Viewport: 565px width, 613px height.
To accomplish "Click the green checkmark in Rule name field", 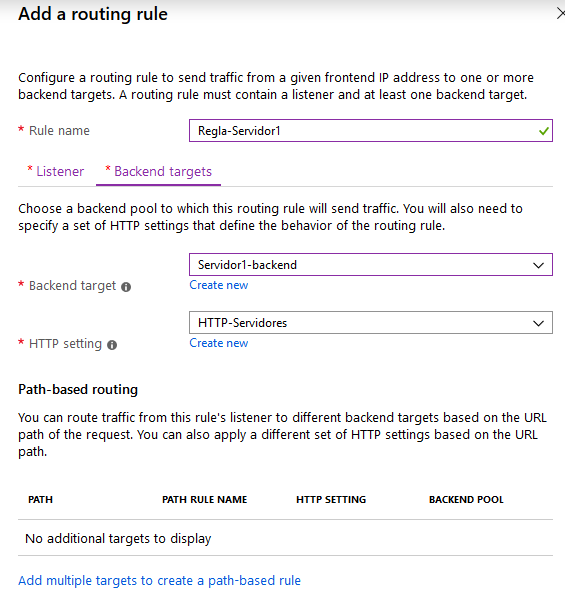I will pos(543,131).
